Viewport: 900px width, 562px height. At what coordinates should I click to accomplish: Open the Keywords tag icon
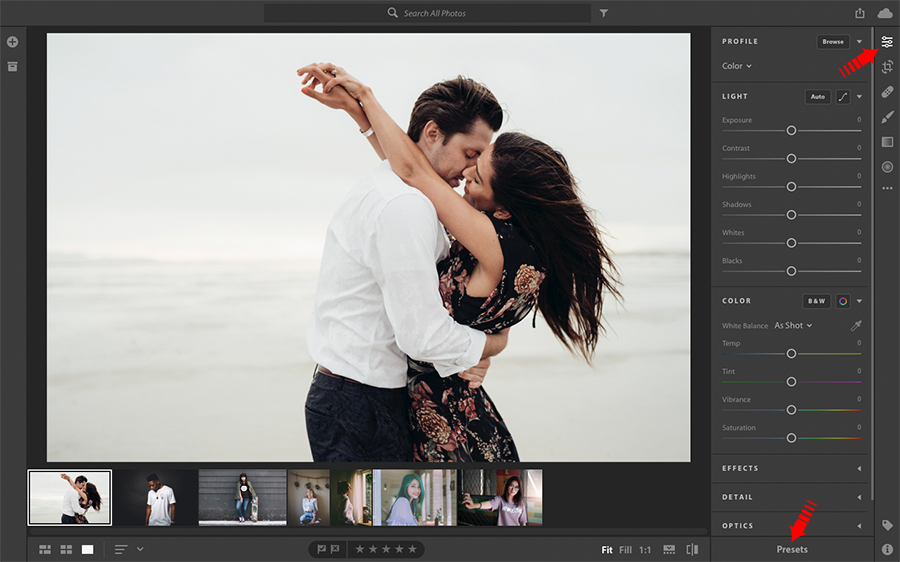pos(887,525)
